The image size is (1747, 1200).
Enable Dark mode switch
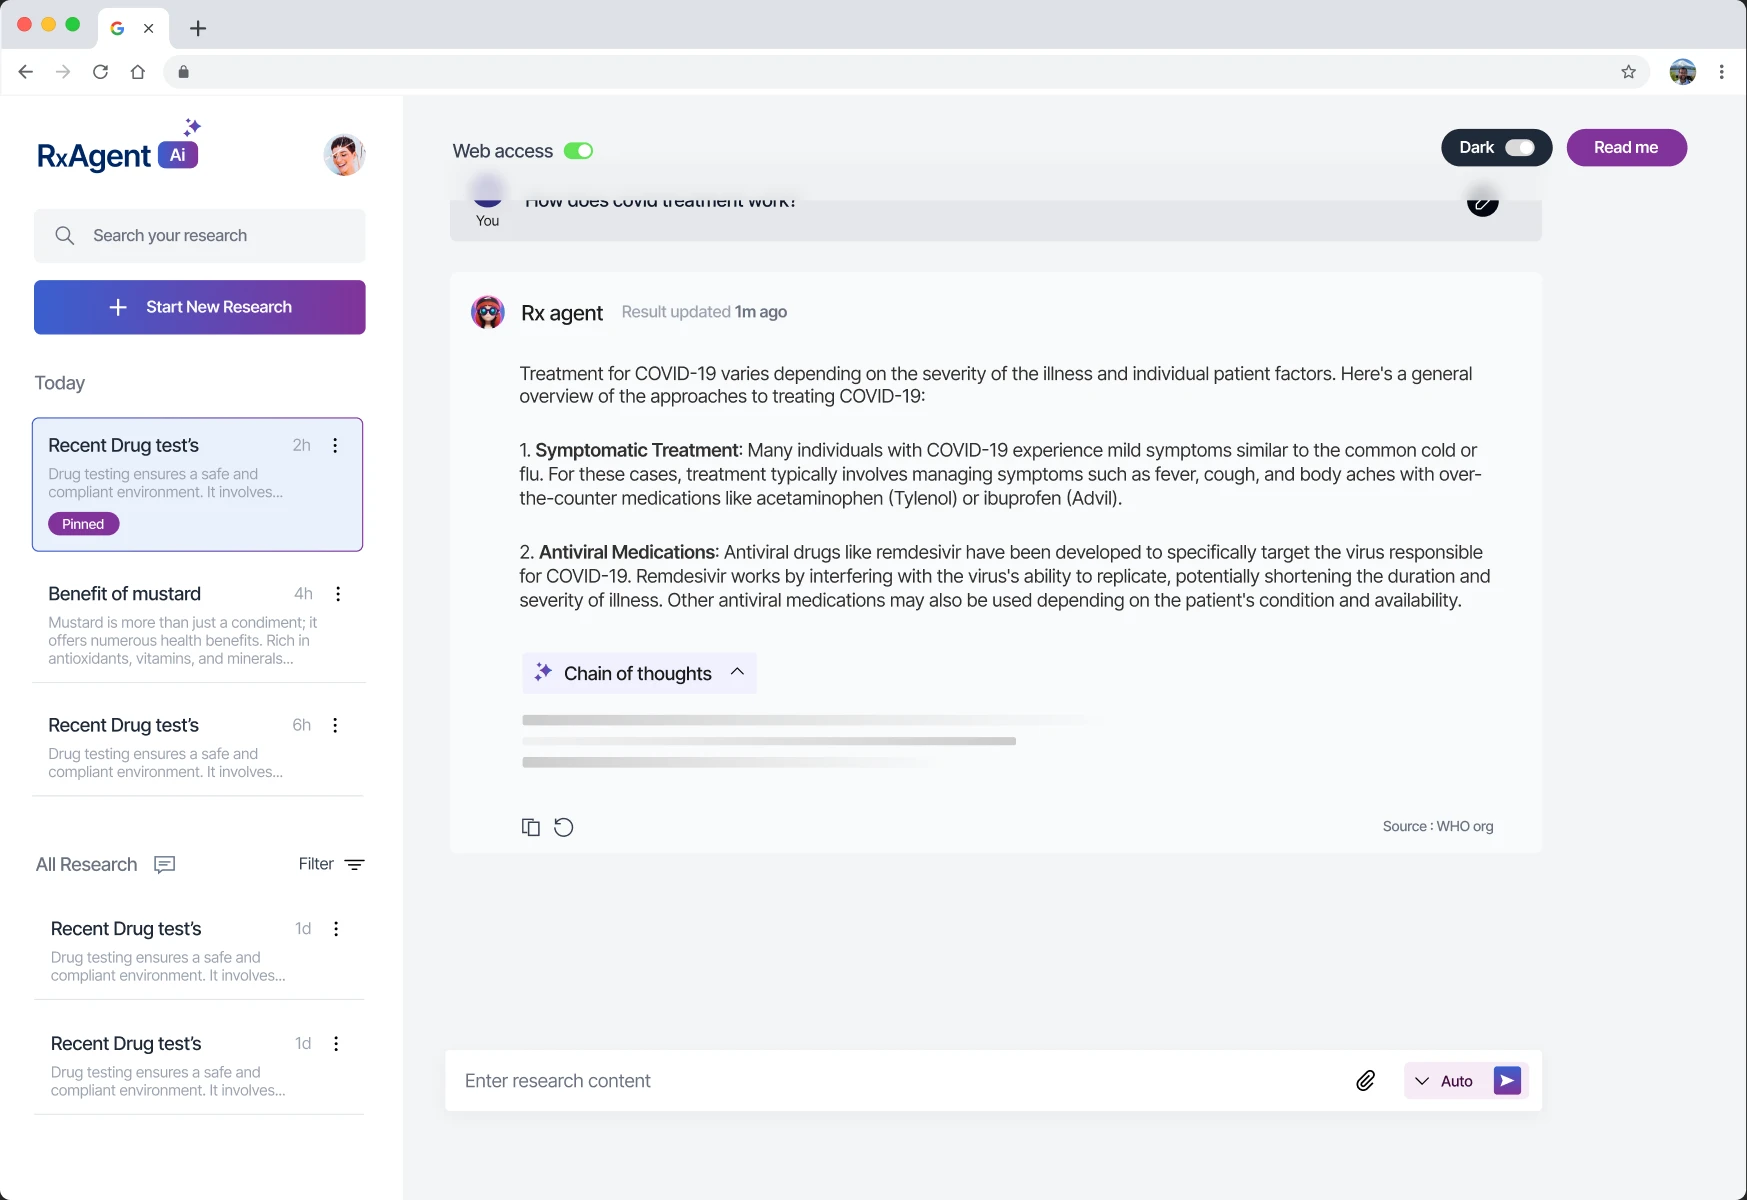1519,148
